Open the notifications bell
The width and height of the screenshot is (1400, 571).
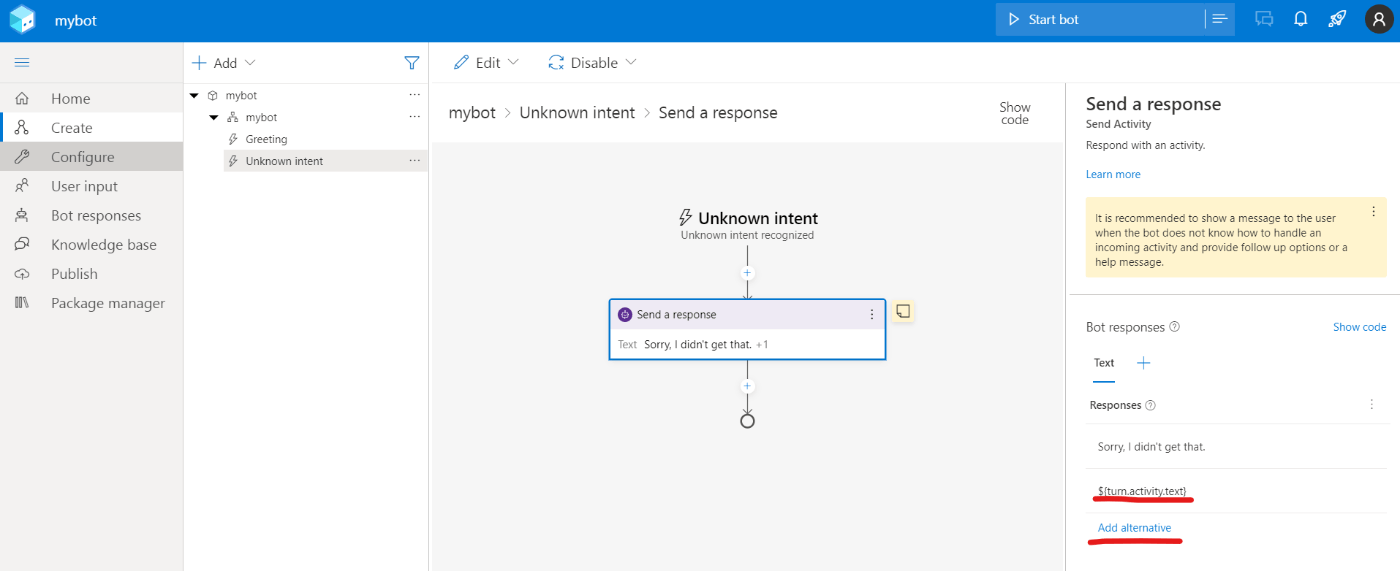1301,19
